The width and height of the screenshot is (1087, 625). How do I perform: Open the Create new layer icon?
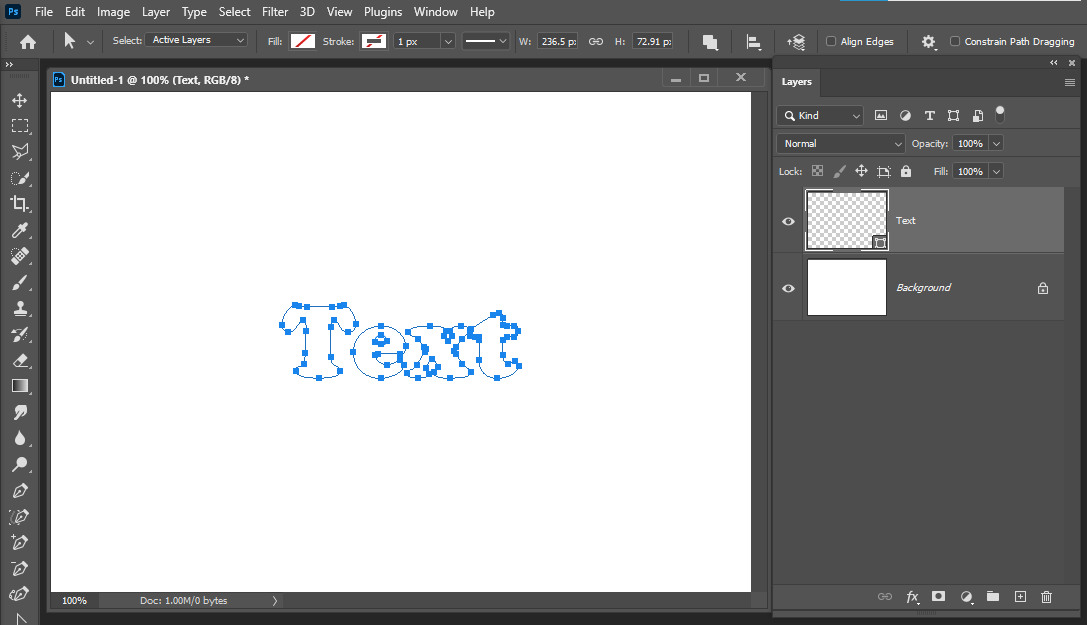coord(1019,596)
